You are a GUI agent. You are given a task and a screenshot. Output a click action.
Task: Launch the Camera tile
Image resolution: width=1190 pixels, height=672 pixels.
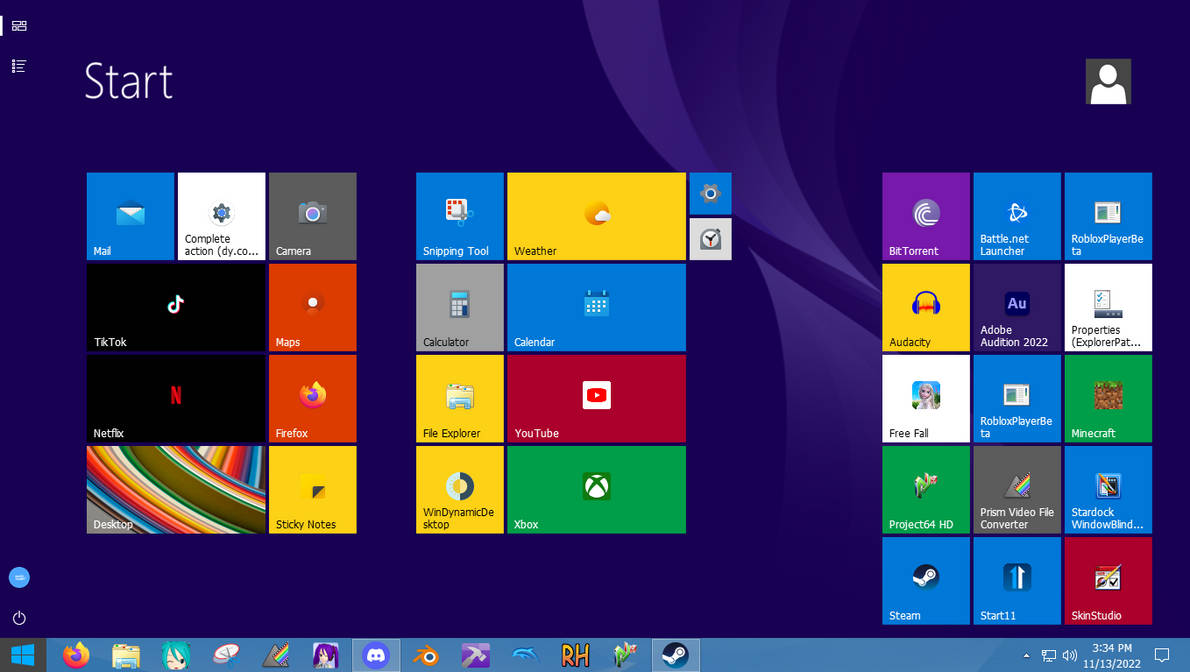pyautogui.click(x=313, y=216)
